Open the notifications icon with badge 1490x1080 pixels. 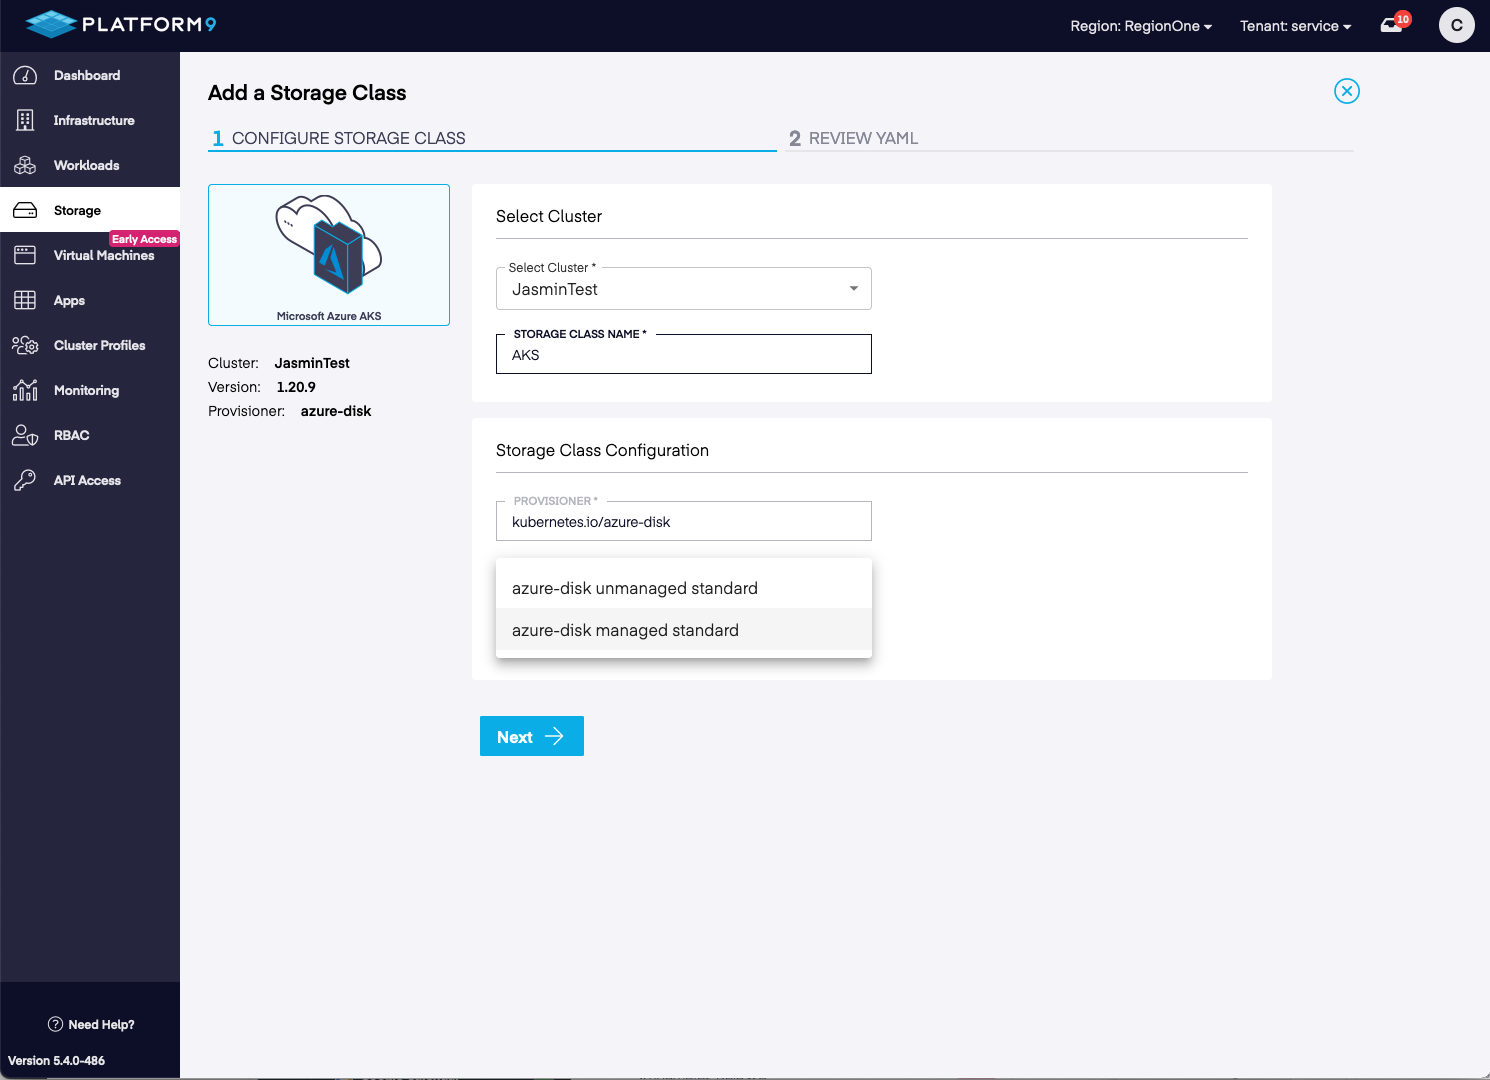tap(1393, 25)
